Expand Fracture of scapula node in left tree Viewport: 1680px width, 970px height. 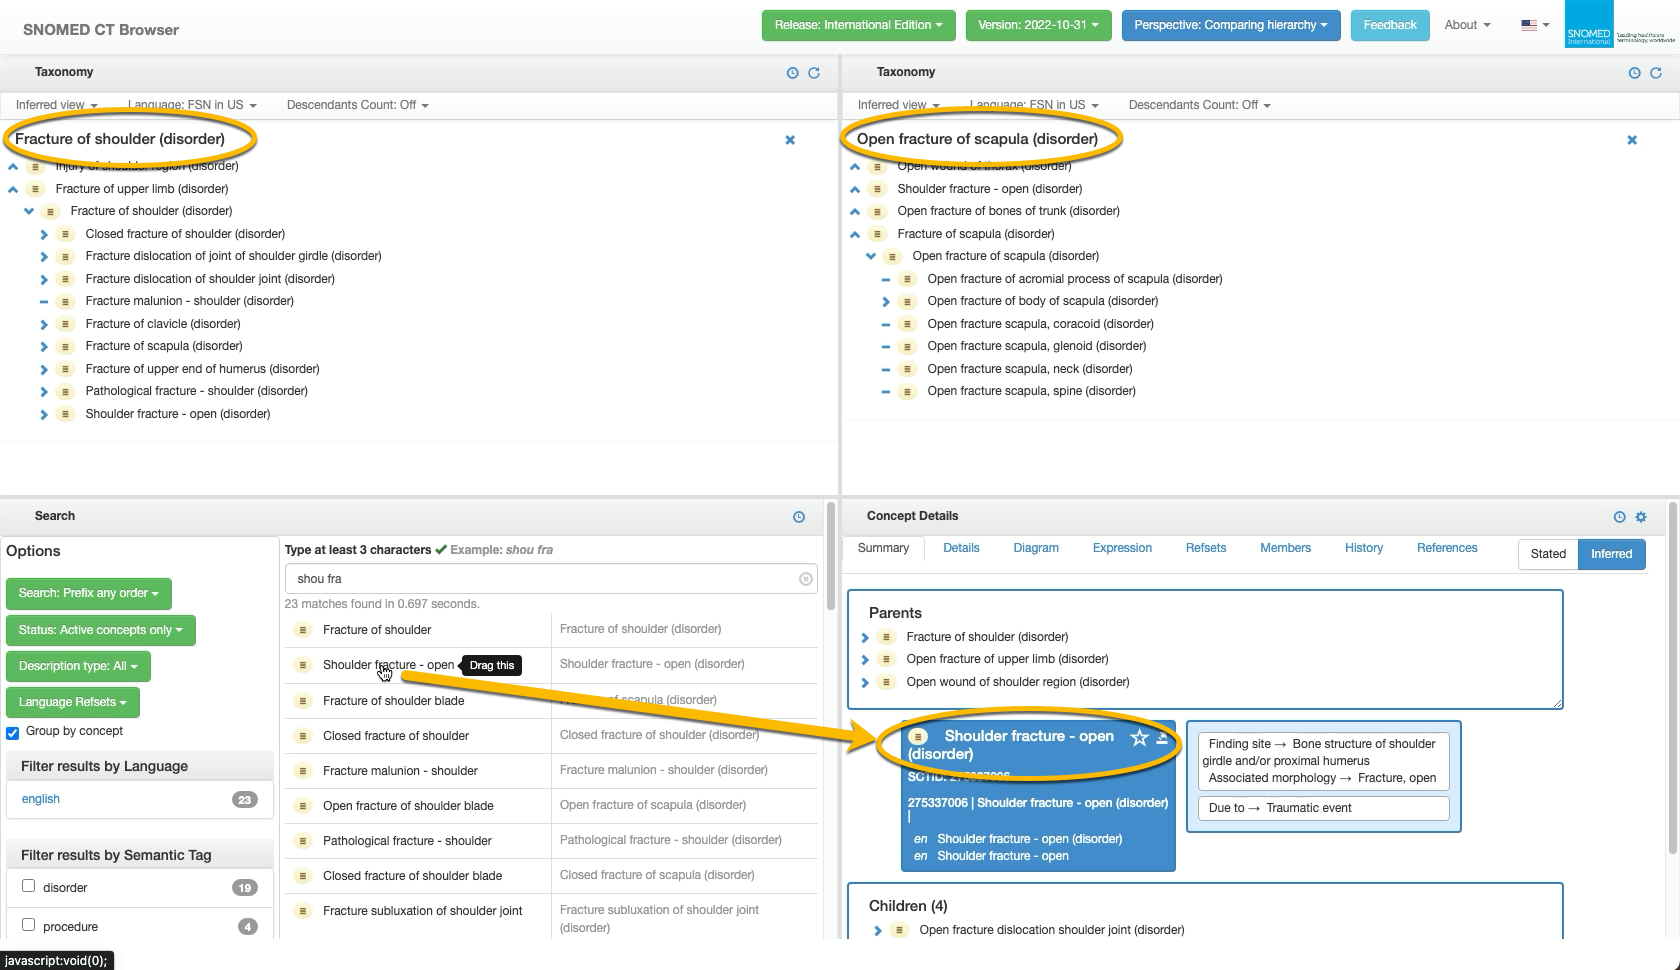[x=44, y=346]
